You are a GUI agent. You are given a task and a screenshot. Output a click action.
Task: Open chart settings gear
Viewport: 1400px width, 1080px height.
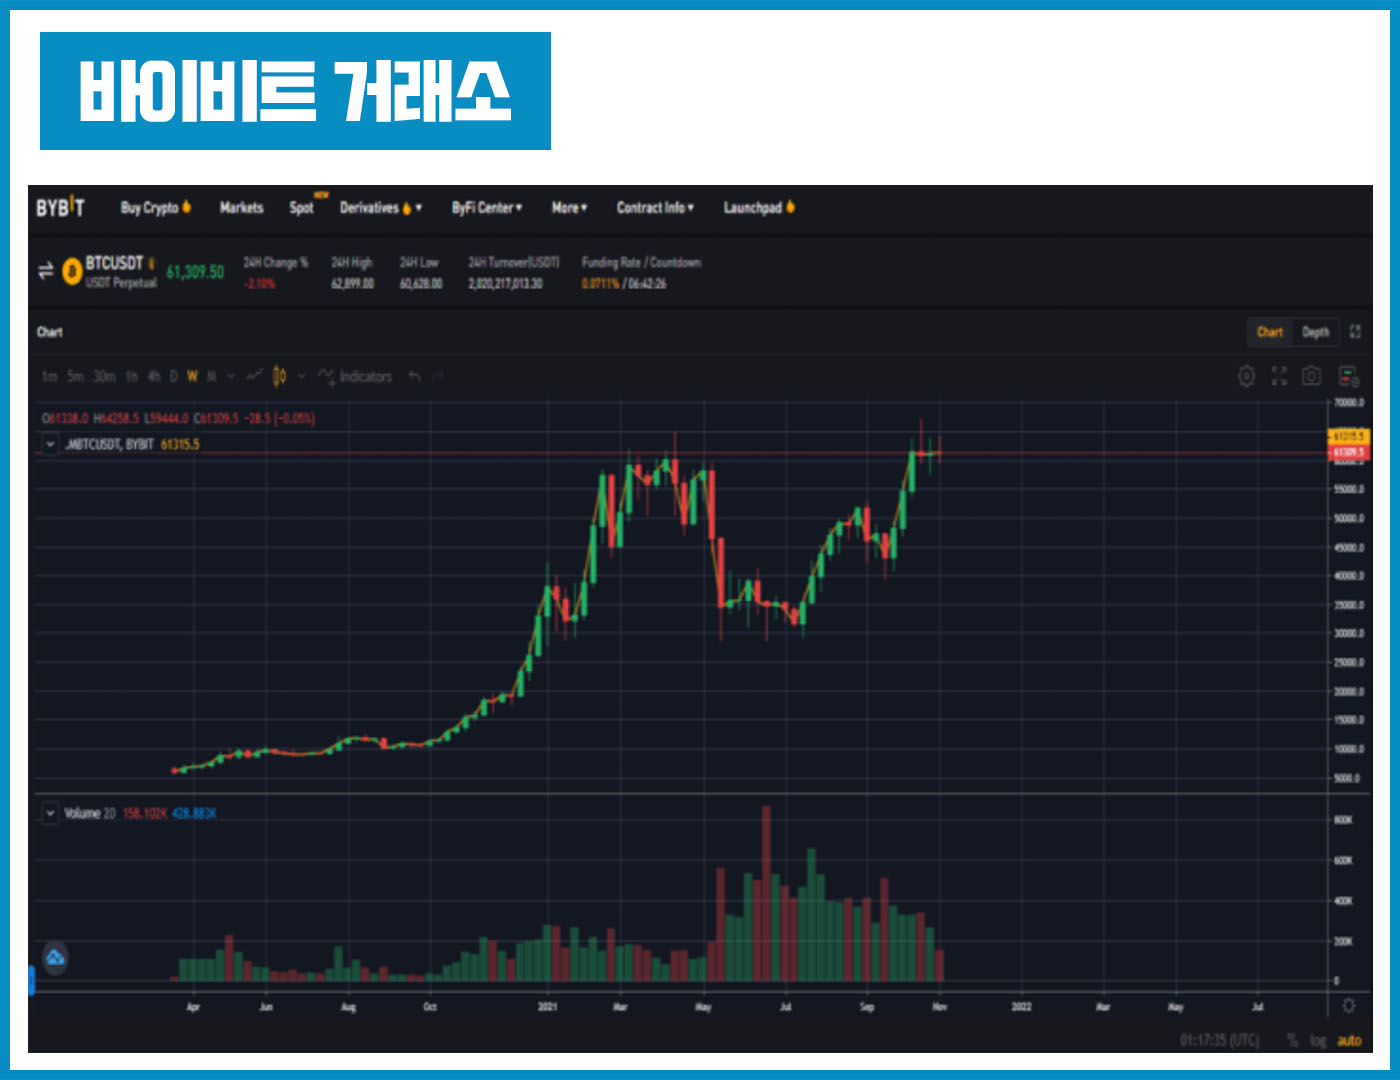1246,376
